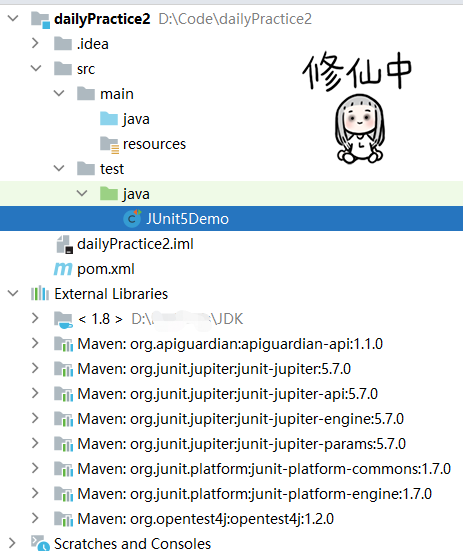Image resolution: width=463 pixels, height=551 pixels.
Task: Select Maven: org.junit.platform:junit-platform-engine:1.7.0 text
Action: coord(255,494)
